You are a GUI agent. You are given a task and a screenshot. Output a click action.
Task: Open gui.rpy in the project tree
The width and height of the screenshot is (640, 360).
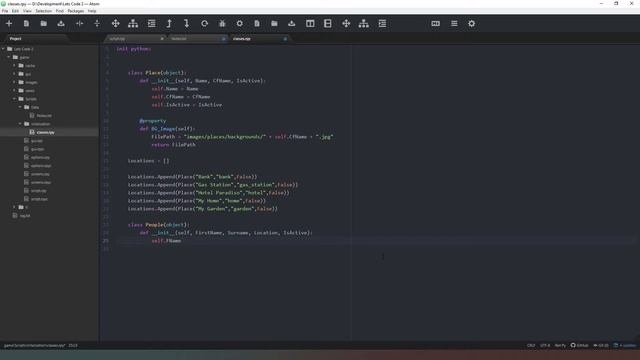point(36,140)
